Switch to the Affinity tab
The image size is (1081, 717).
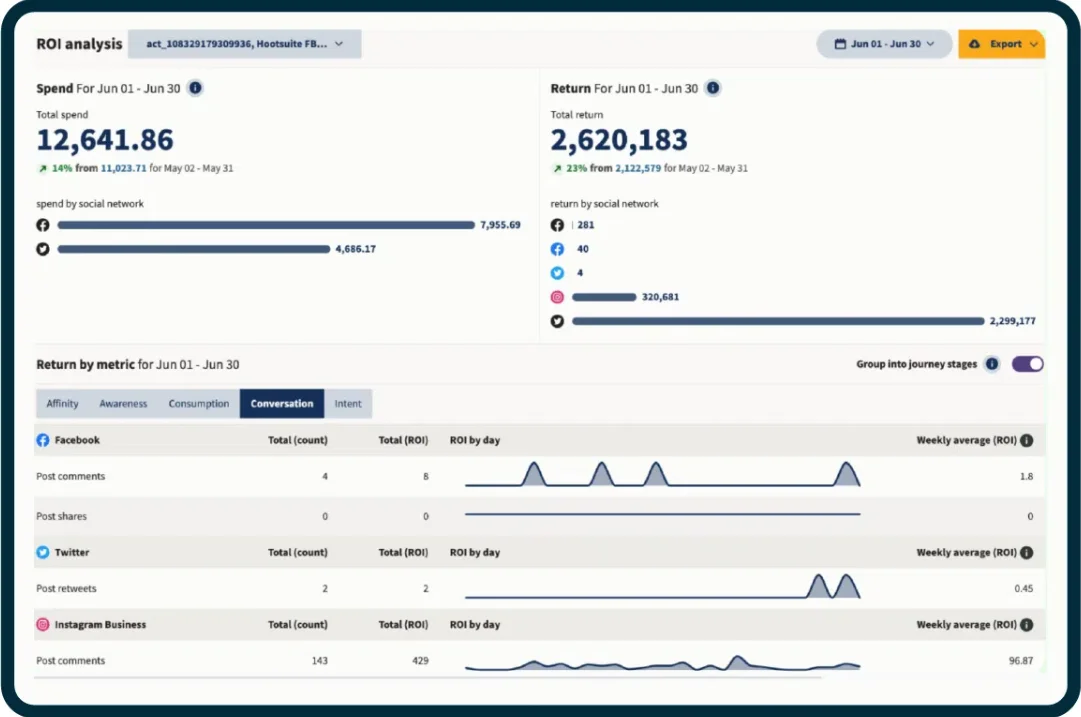coord(62,404)
